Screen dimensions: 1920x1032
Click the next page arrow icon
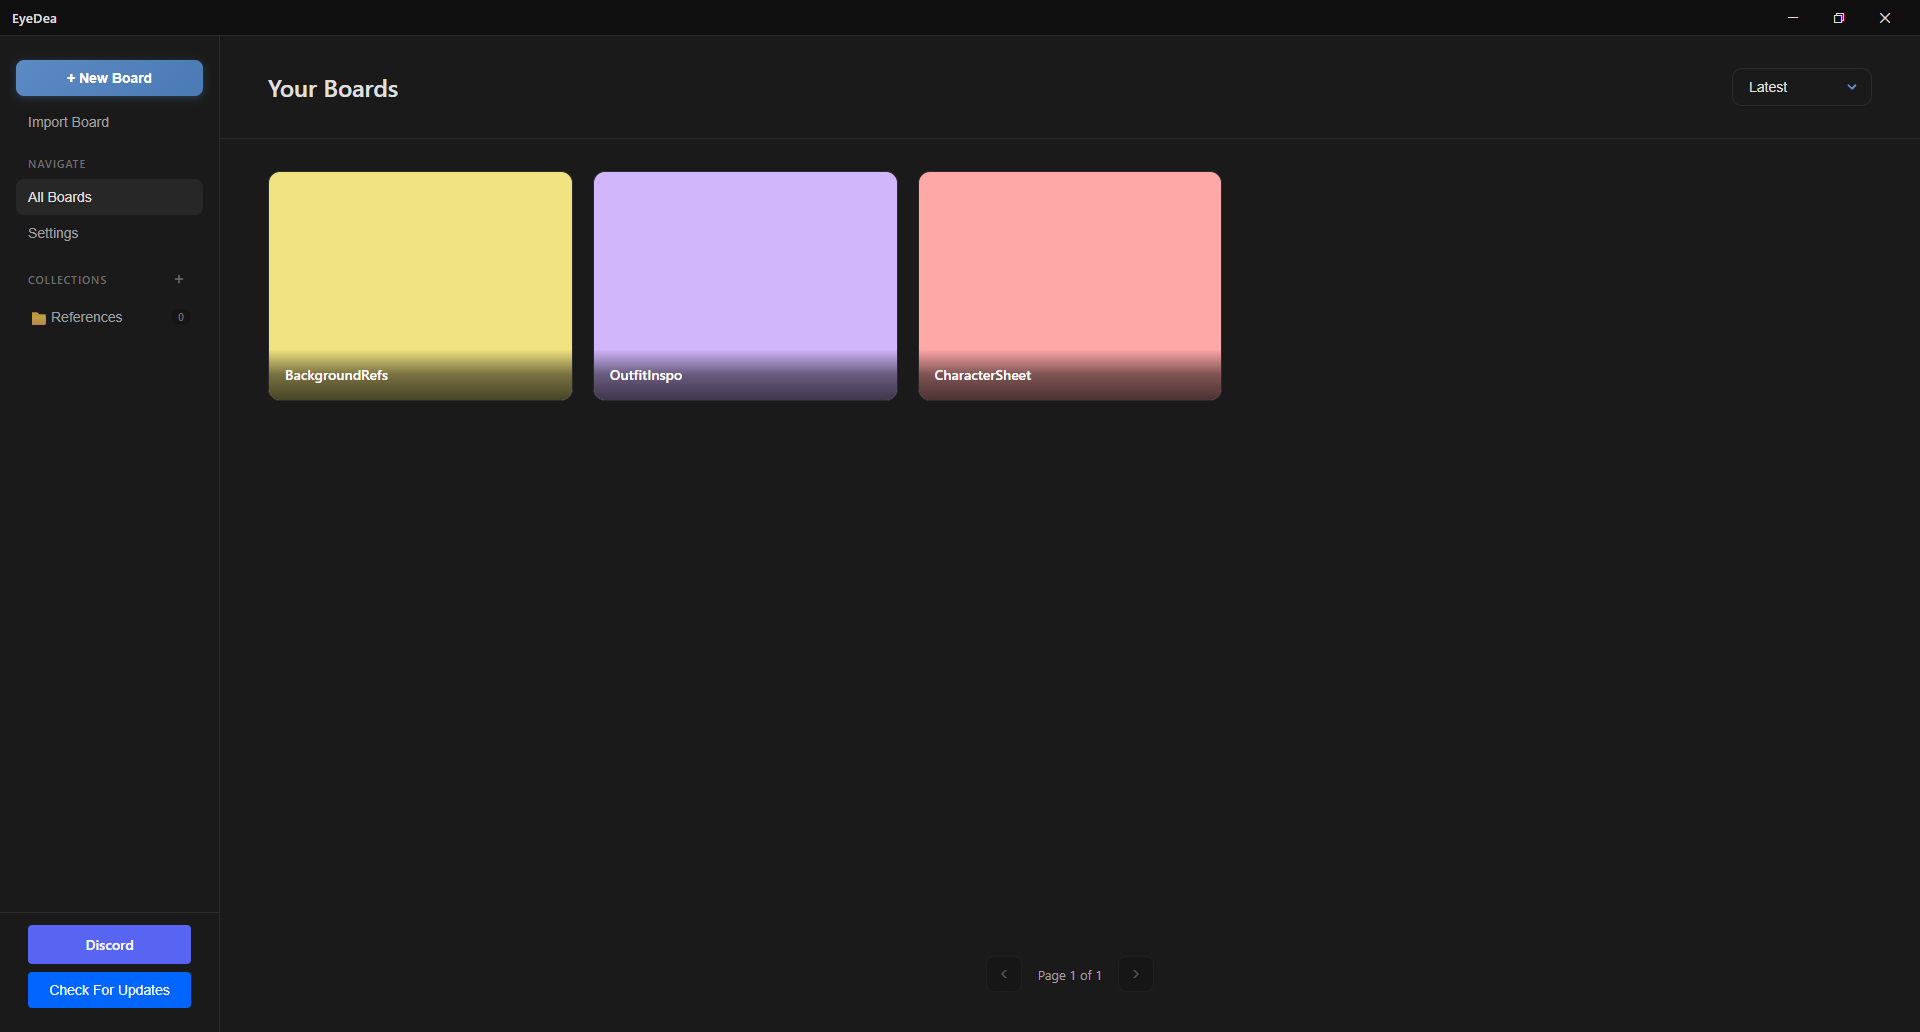[1135, 973]
